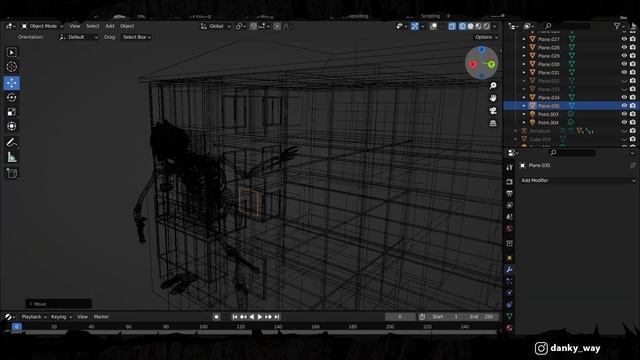Activate the Transform tool
This screenshot has width=640, height=360.
click(11, 126)
